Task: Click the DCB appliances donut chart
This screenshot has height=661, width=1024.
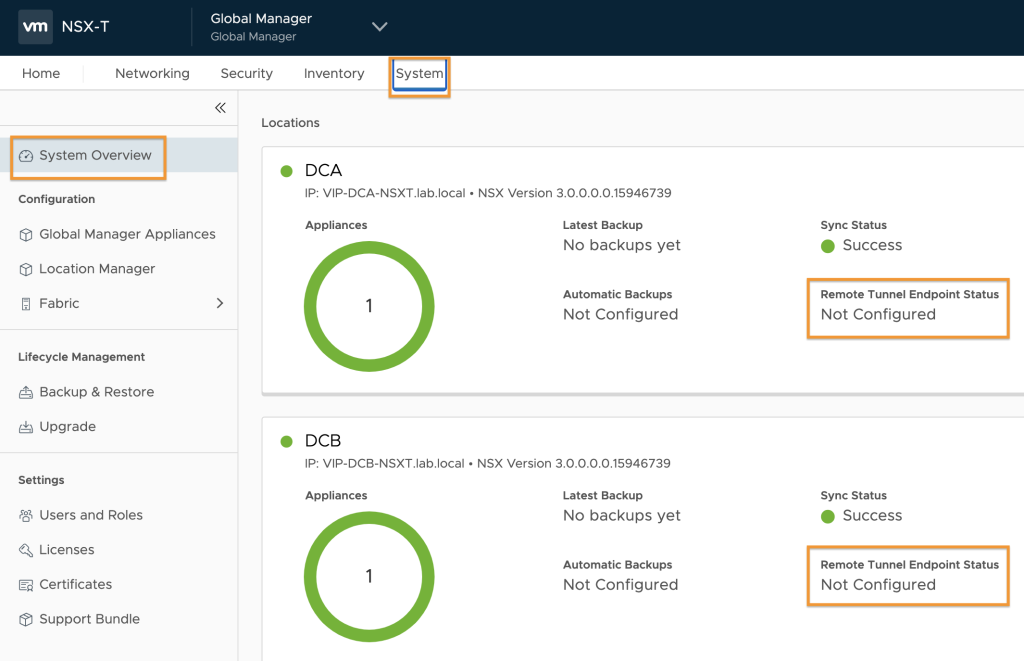Action: [369, 577]
